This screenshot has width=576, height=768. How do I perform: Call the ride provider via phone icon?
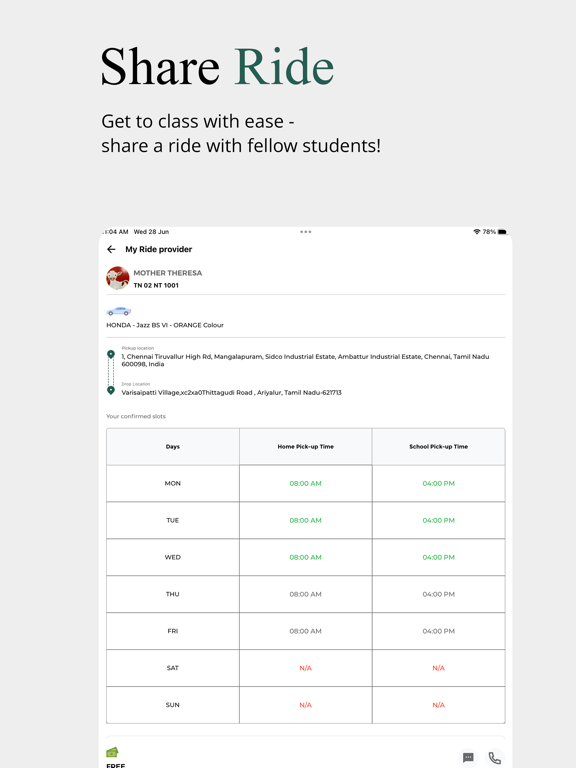pos(495,758)
